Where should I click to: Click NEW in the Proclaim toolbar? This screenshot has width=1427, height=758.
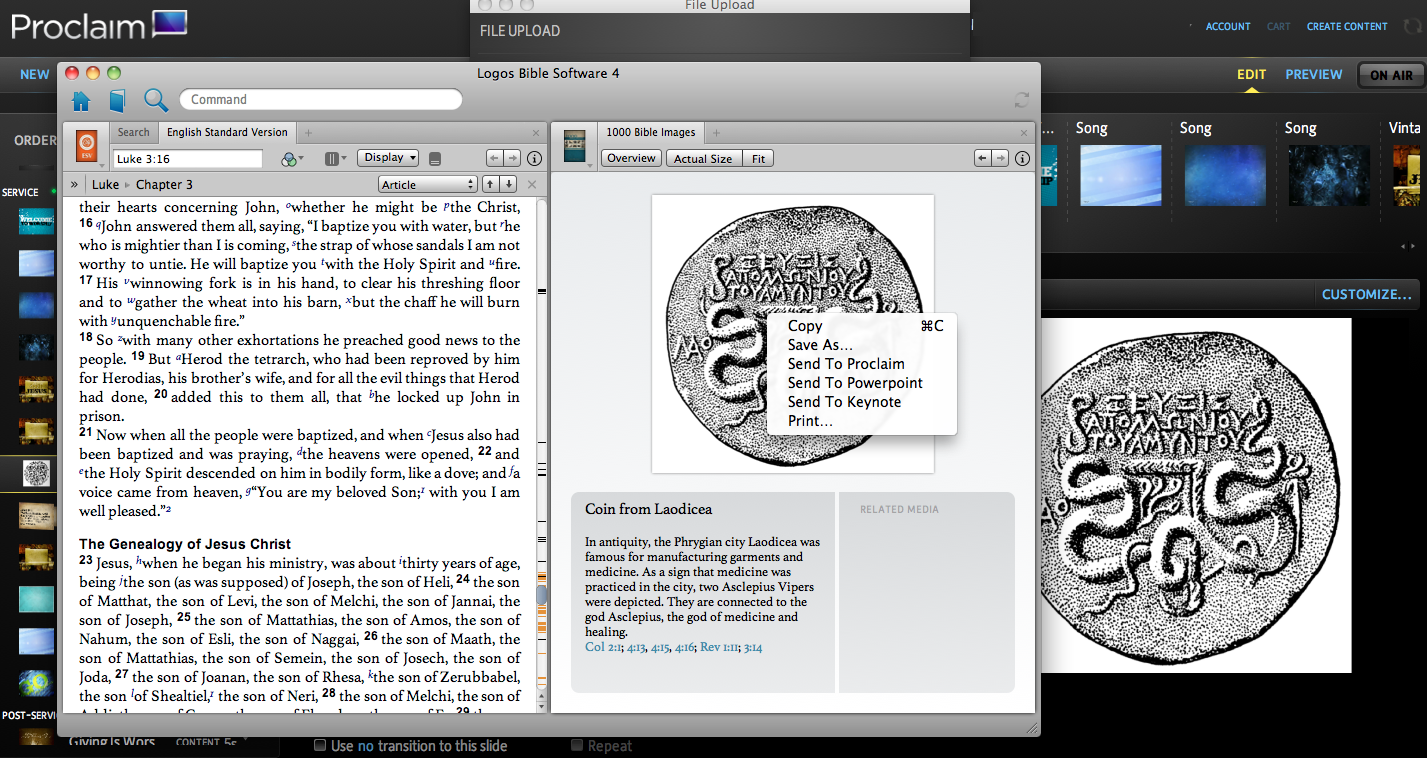pyautogui.click(x=35, y=74)
